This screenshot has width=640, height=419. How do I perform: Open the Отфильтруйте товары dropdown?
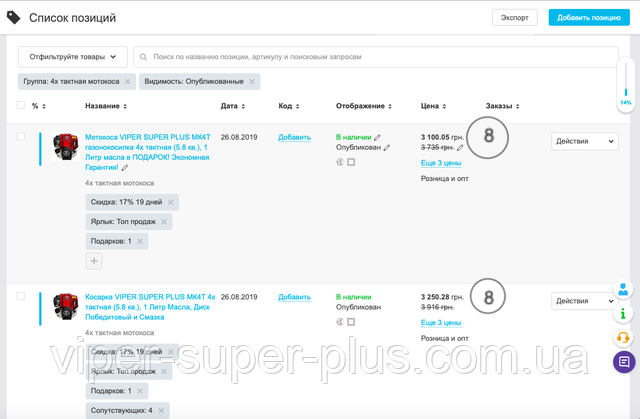(x=73, y=57)
